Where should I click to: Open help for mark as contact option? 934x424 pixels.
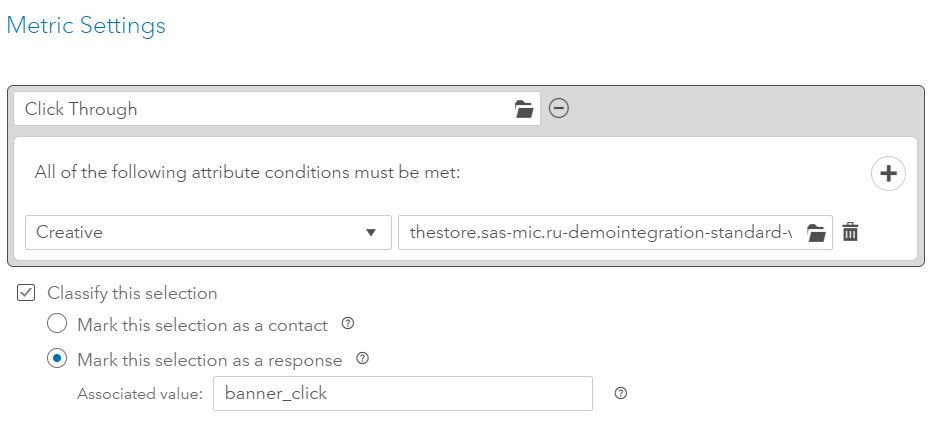click(x=348, y=324)
